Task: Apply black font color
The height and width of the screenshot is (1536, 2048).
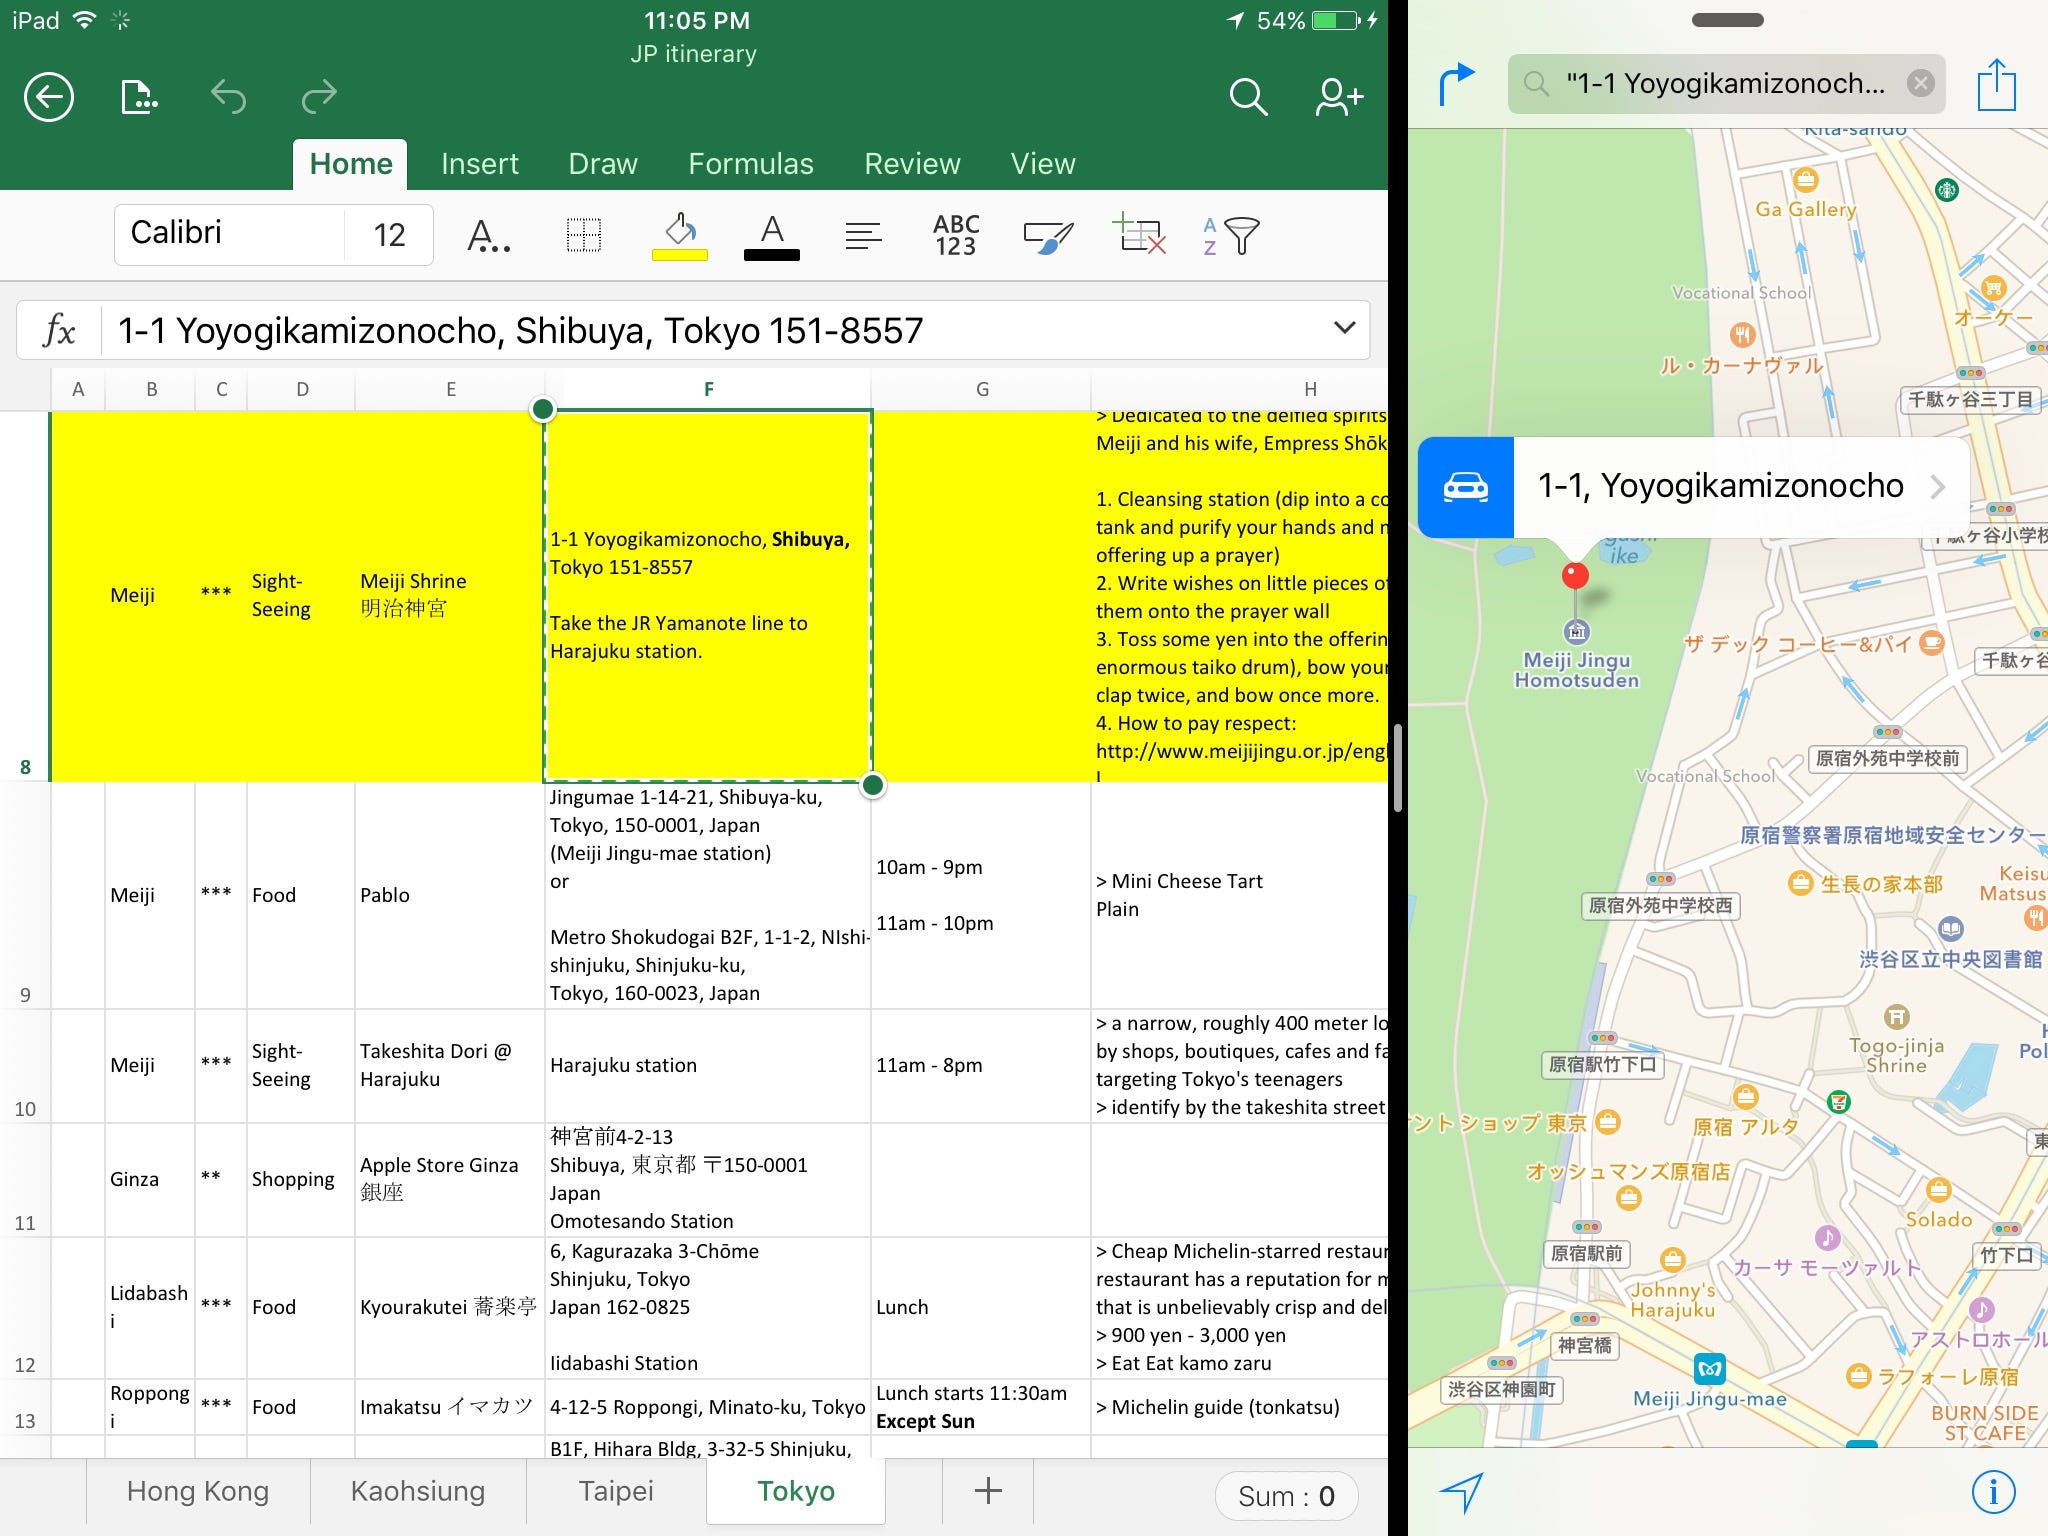Action: point(772,236)
